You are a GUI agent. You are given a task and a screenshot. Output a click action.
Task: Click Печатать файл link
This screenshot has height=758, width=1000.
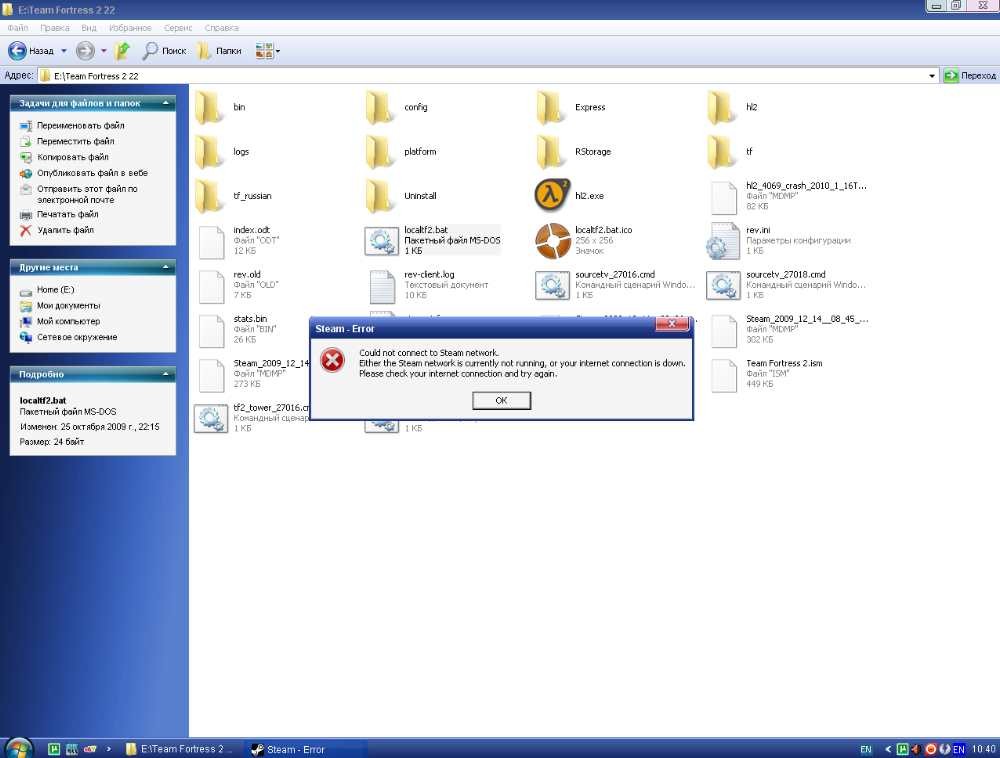(x=68, y=214)
